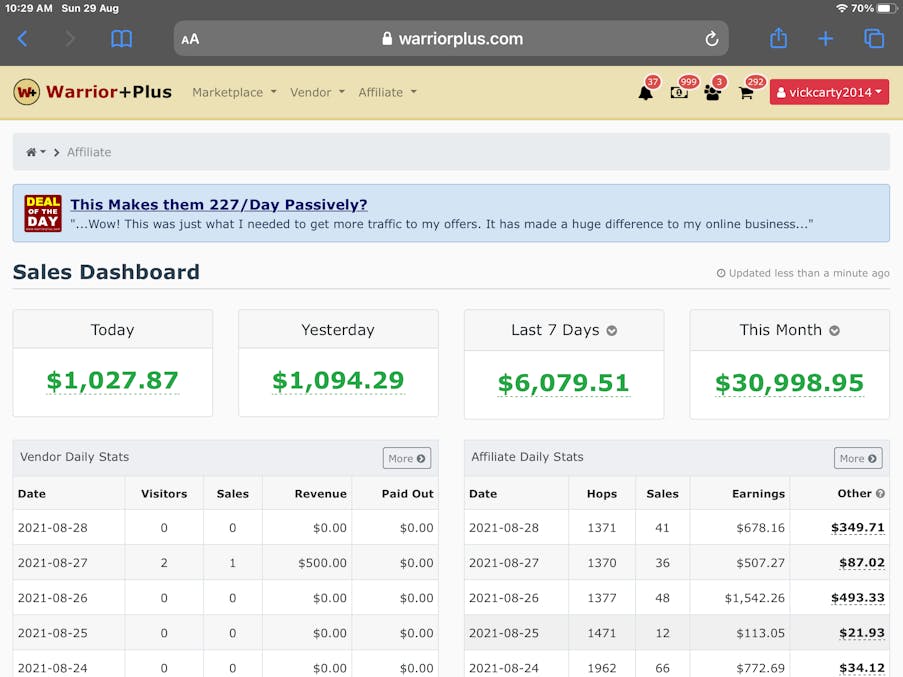Reload the warriorplus.com page
This screenshot has width=903, height=677.
click(x=712, y=39)
